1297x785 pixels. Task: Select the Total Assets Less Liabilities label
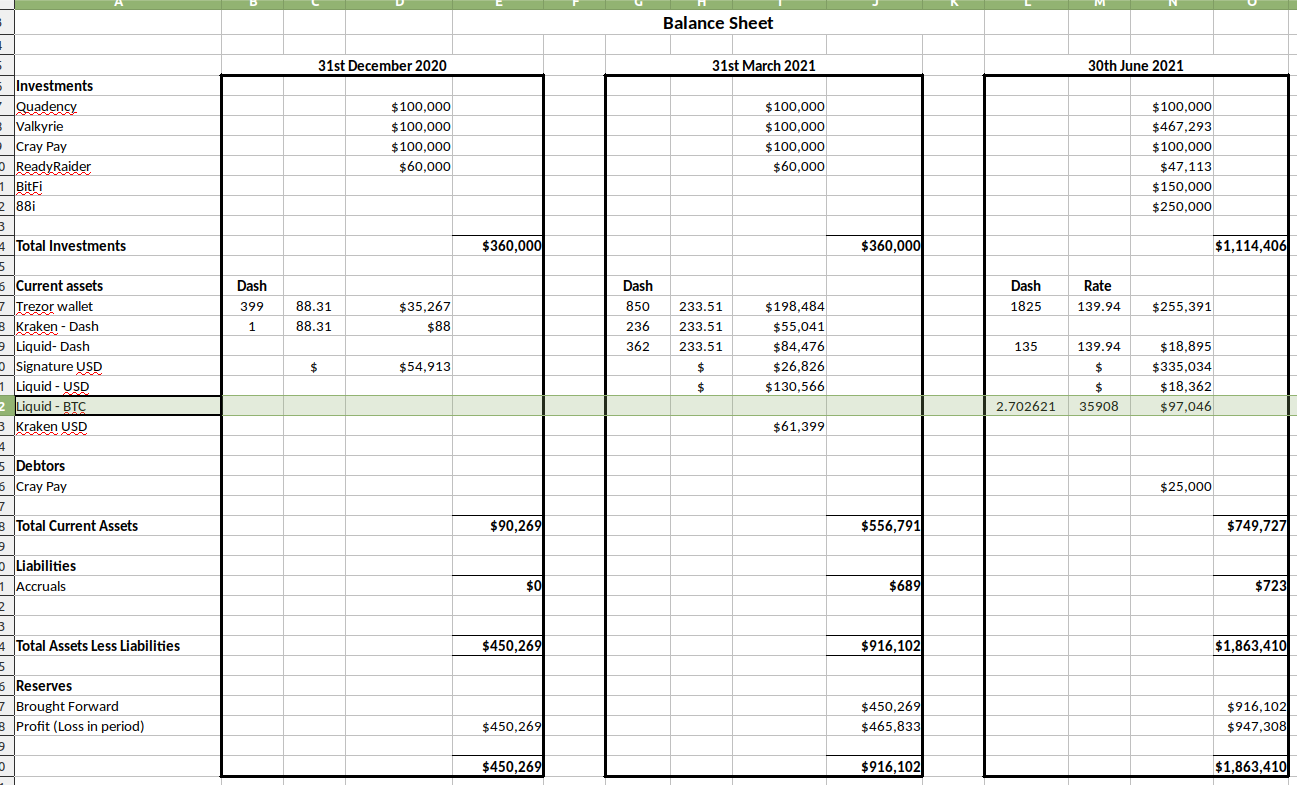(98, 646)
